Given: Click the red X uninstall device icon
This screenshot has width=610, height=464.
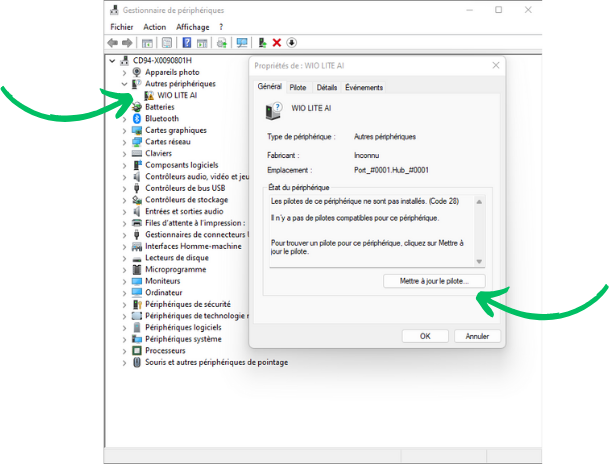Looking at the screenshot, I should pyautogui.click(x=277, y=43).
